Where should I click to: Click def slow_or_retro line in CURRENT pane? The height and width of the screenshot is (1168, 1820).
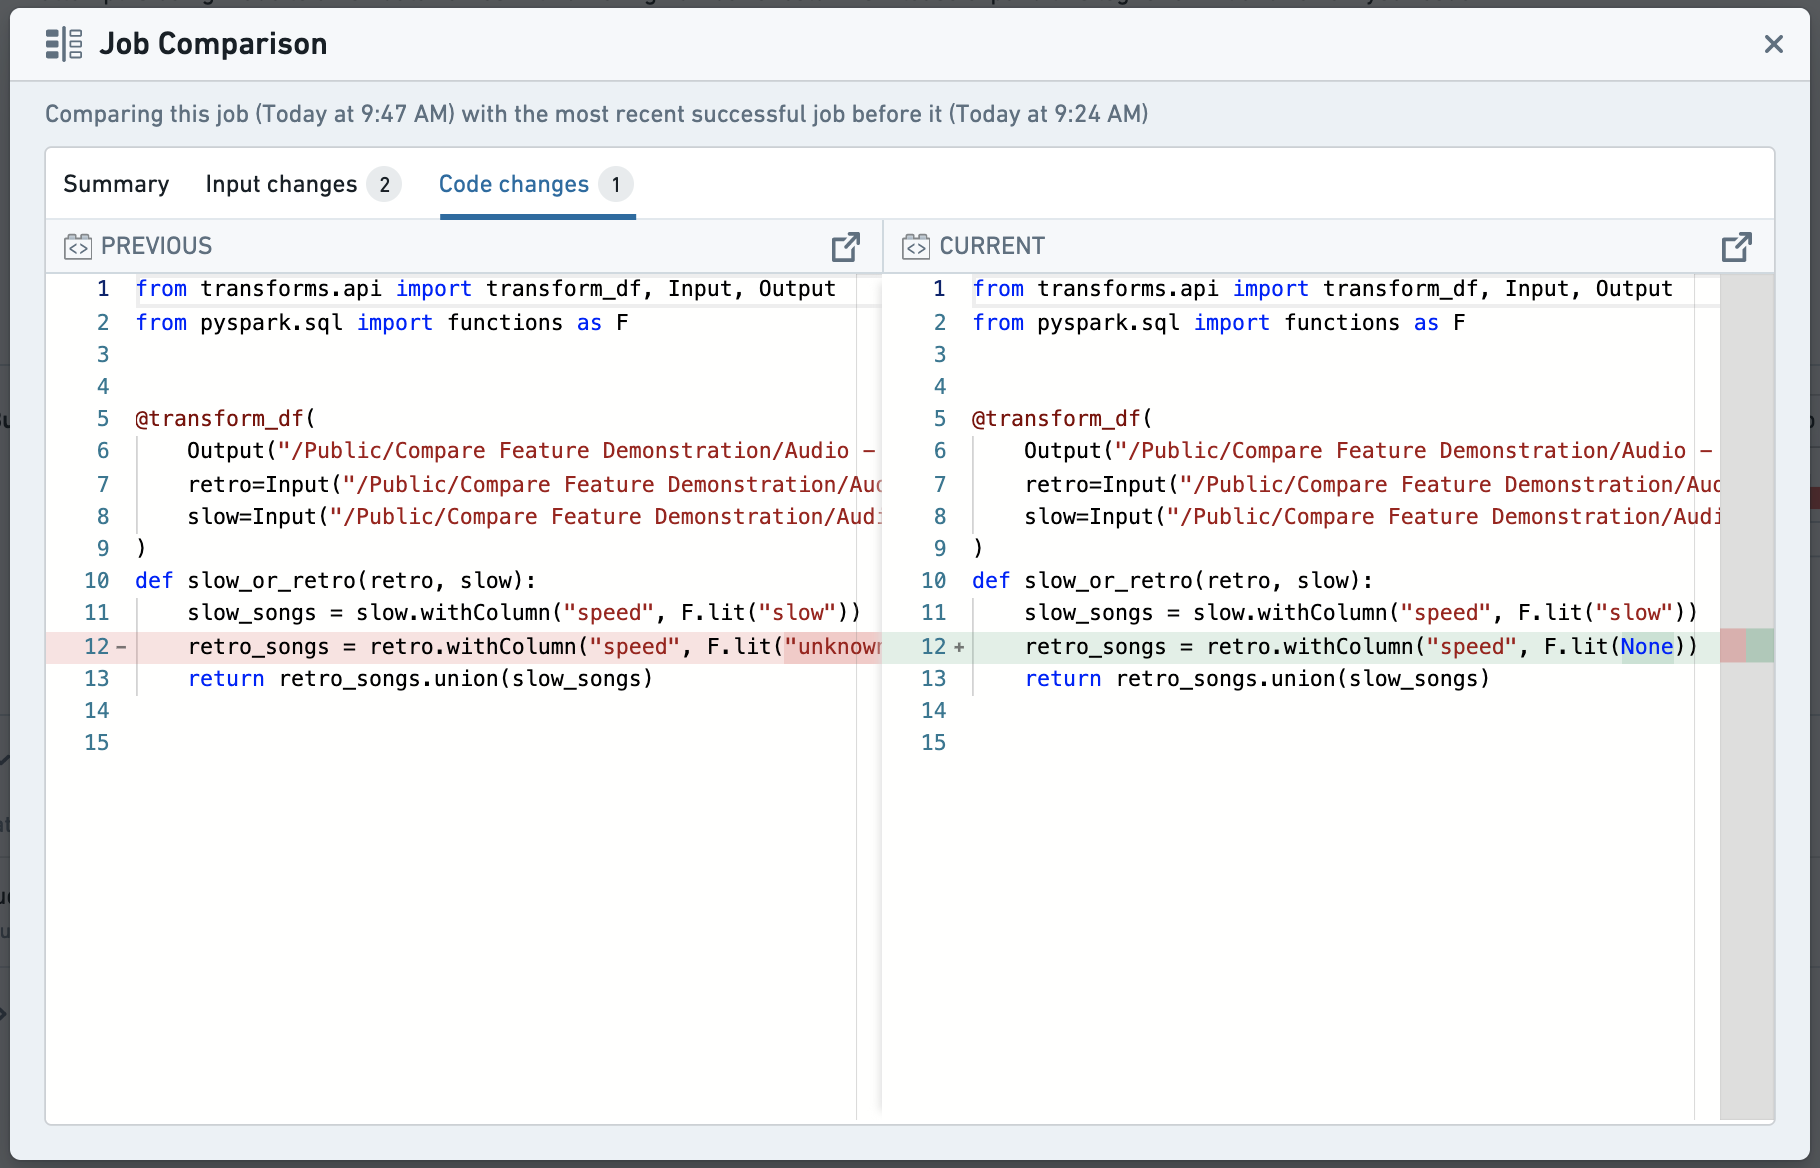click(1172, 580)
